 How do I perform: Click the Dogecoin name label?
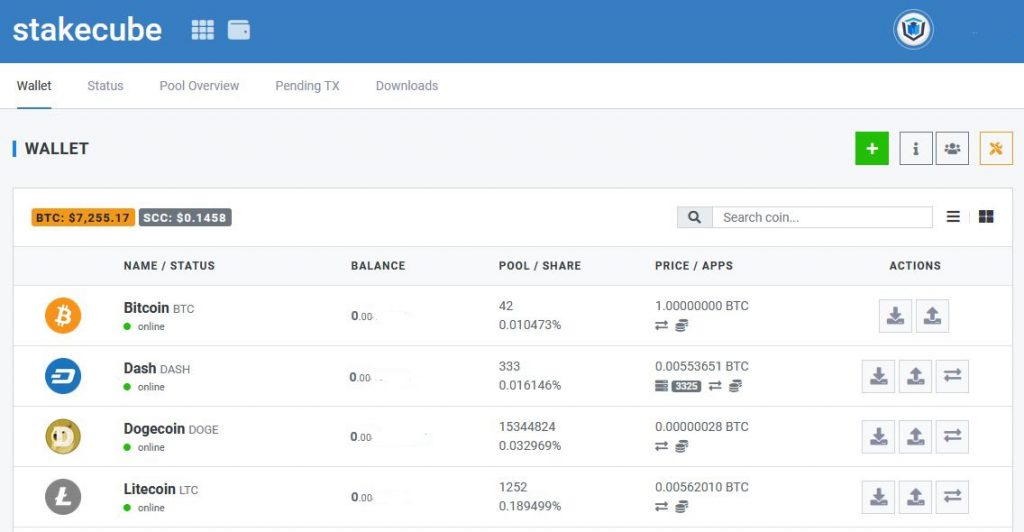click(154, 429)
